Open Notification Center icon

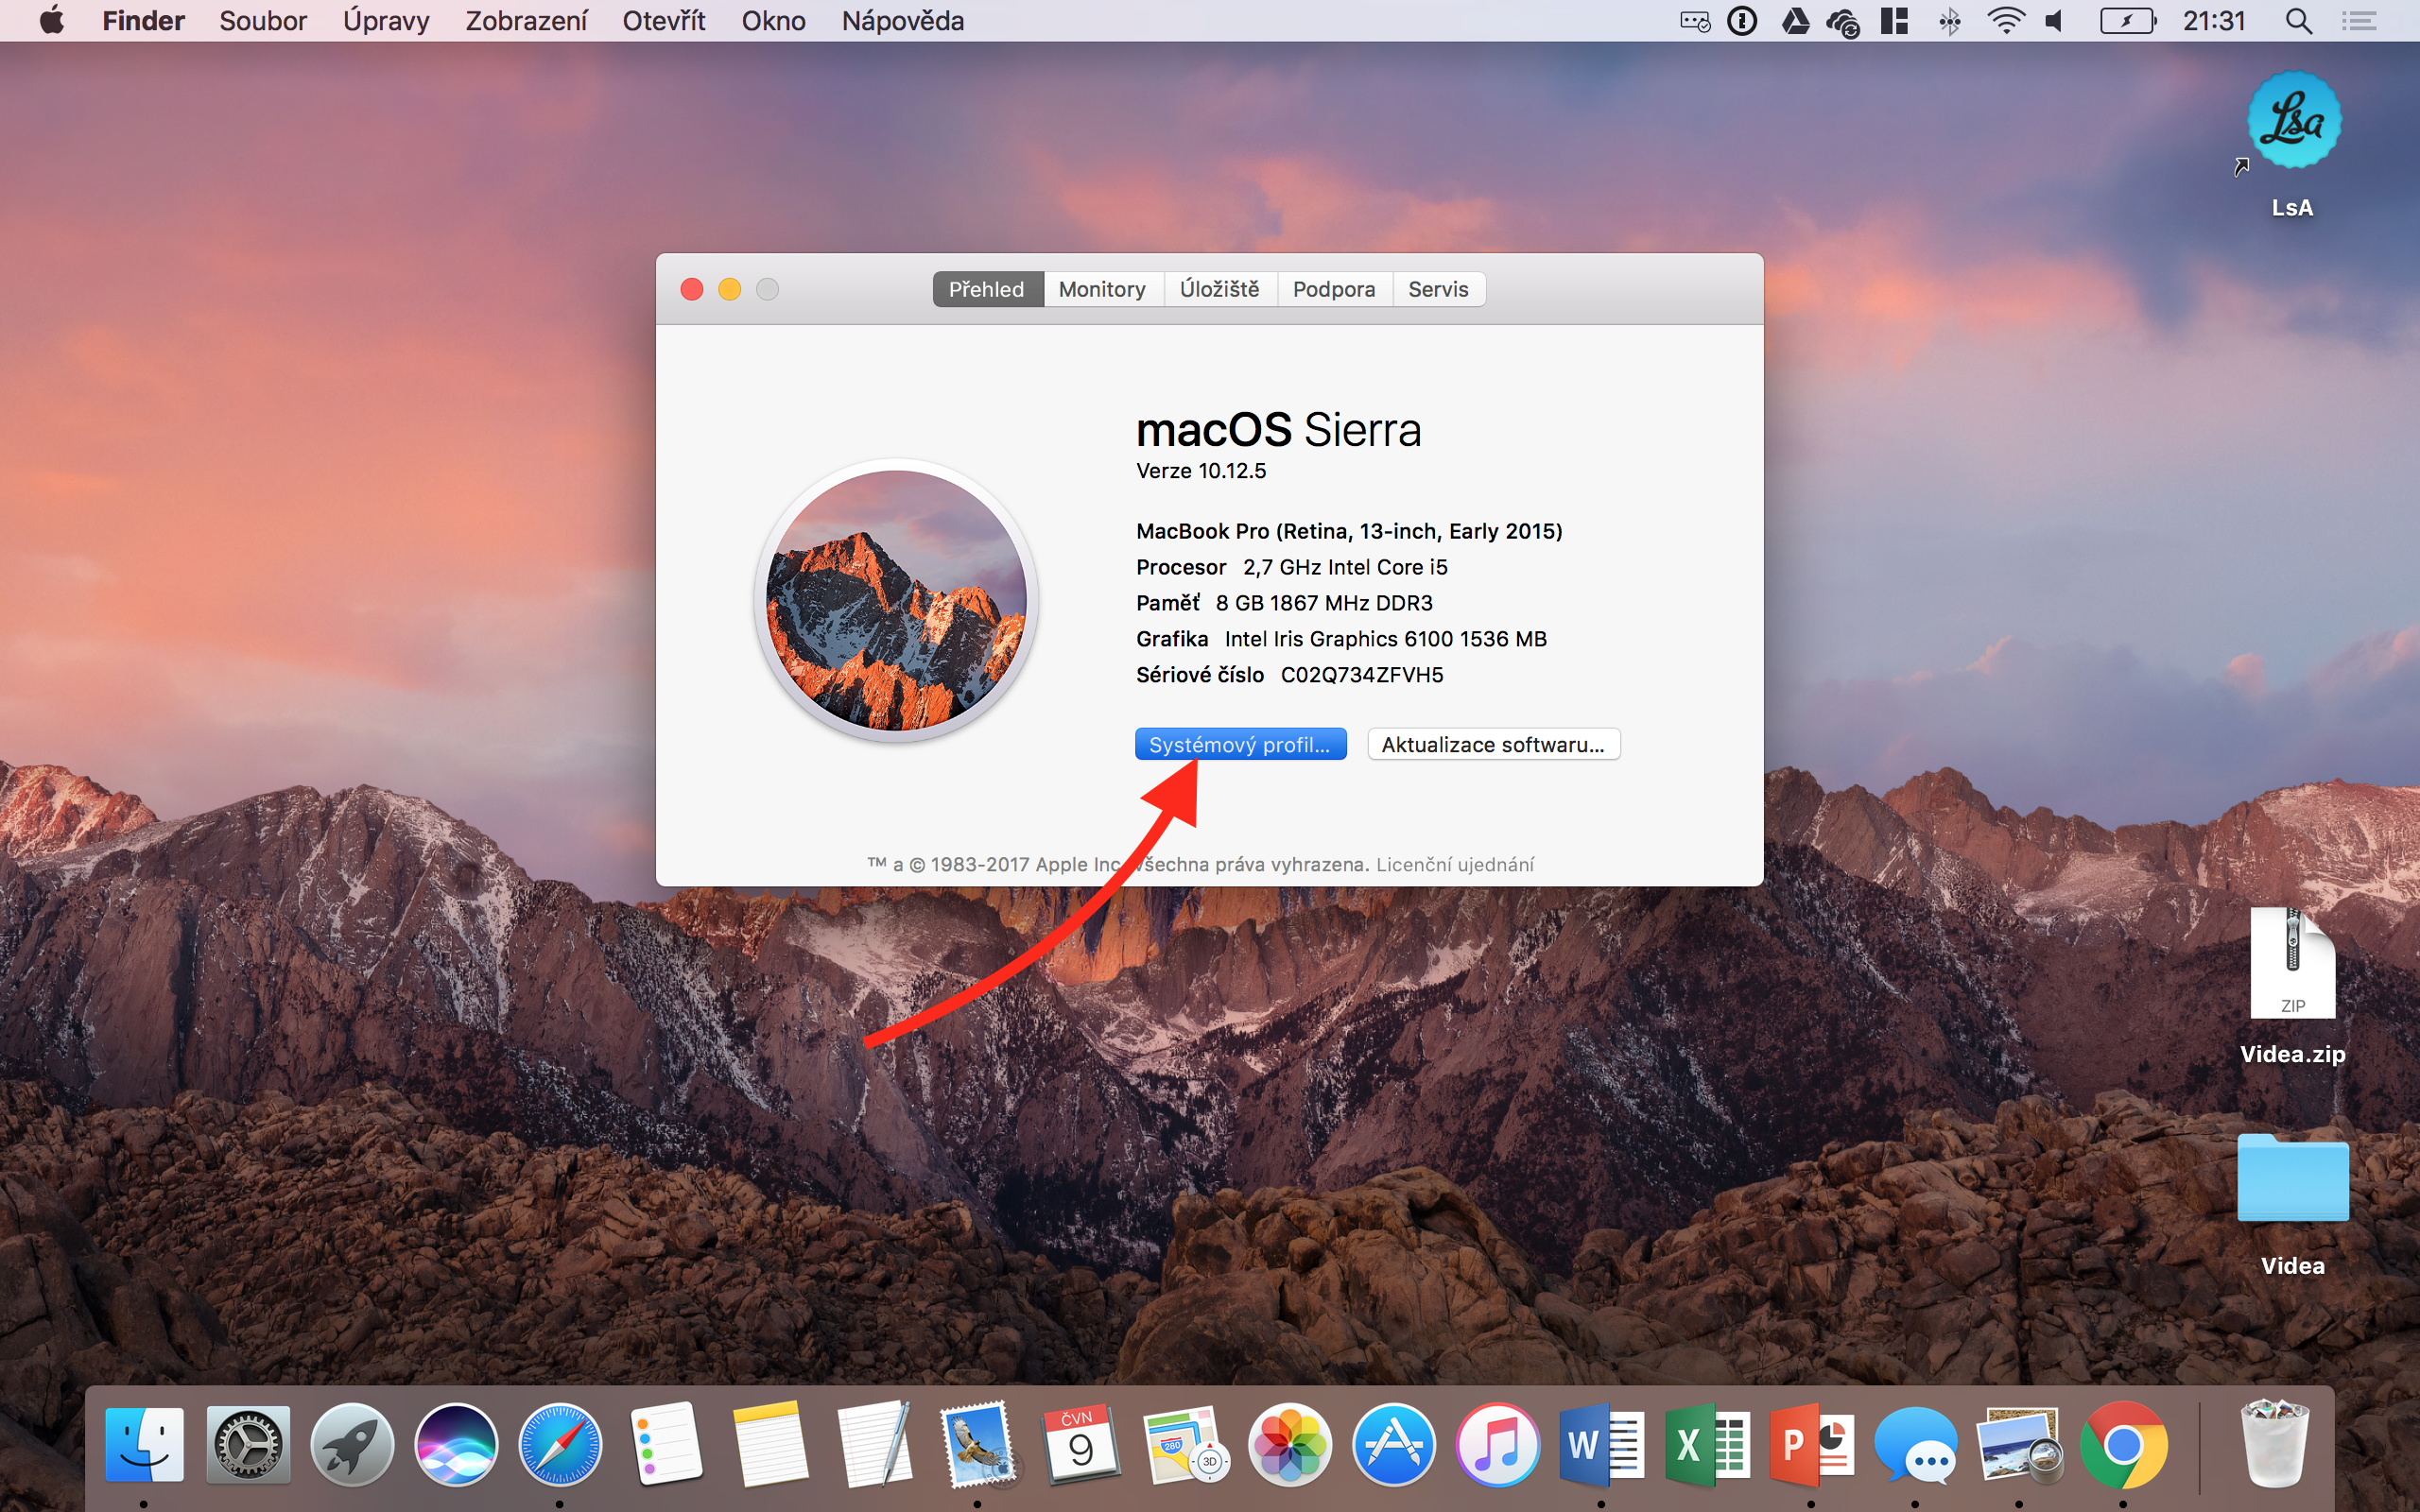[2359, 21]
